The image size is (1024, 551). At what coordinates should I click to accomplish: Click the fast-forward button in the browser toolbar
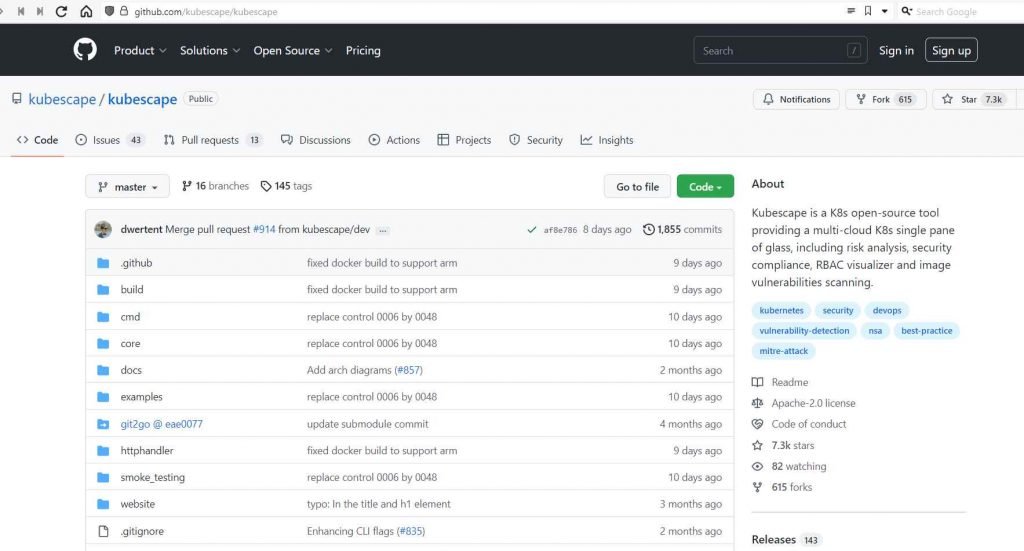40,11
